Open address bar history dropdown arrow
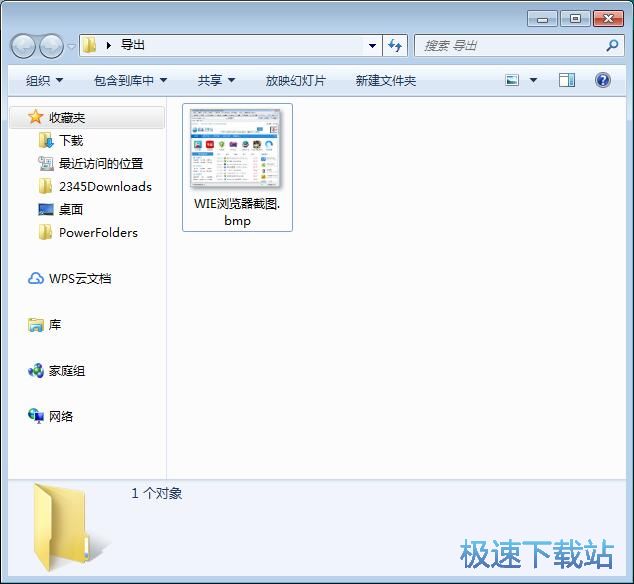The height and width of the screenshot is (584, 634). 372,46
